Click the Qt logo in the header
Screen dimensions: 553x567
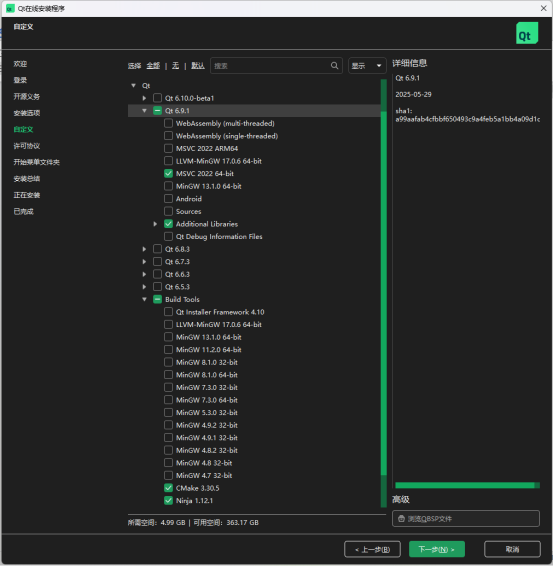[527, 33]
